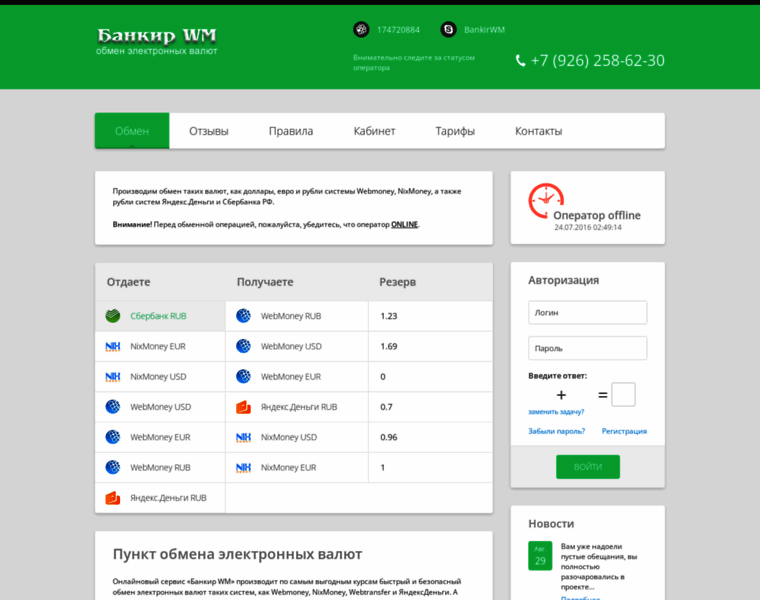Click the Skype name BankirWM
The image size is (760, 600).
pyautogui.click(x=484, y=30)
